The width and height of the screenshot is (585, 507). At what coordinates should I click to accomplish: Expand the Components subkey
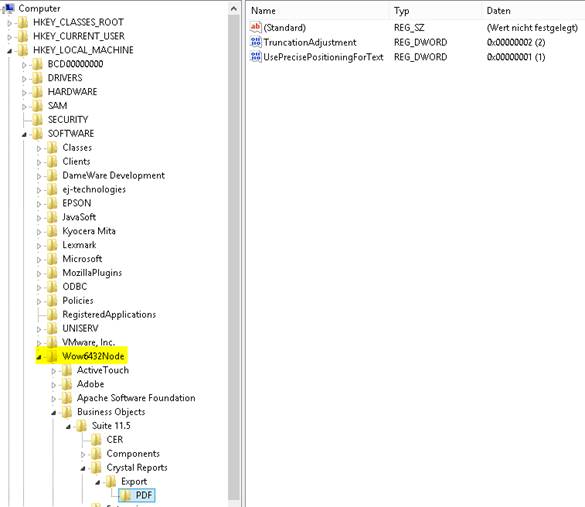tap(83, 454)
